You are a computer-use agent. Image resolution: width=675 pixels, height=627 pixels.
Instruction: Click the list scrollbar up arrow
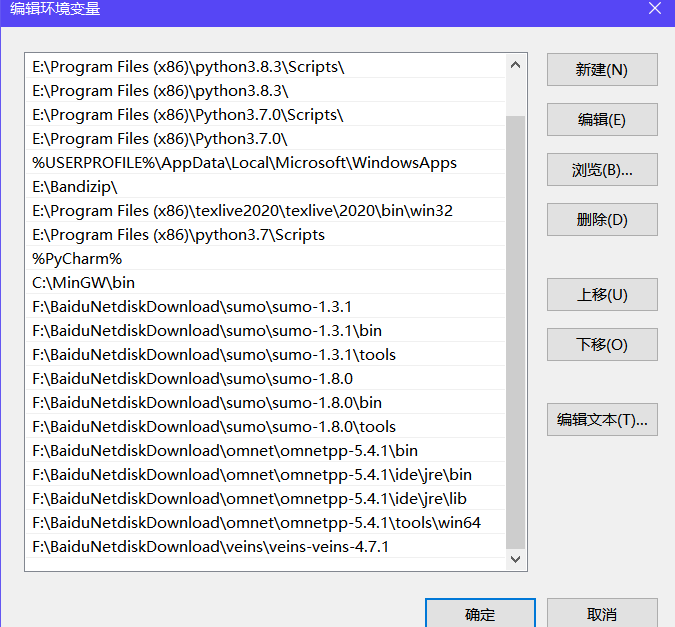point(515,65)
